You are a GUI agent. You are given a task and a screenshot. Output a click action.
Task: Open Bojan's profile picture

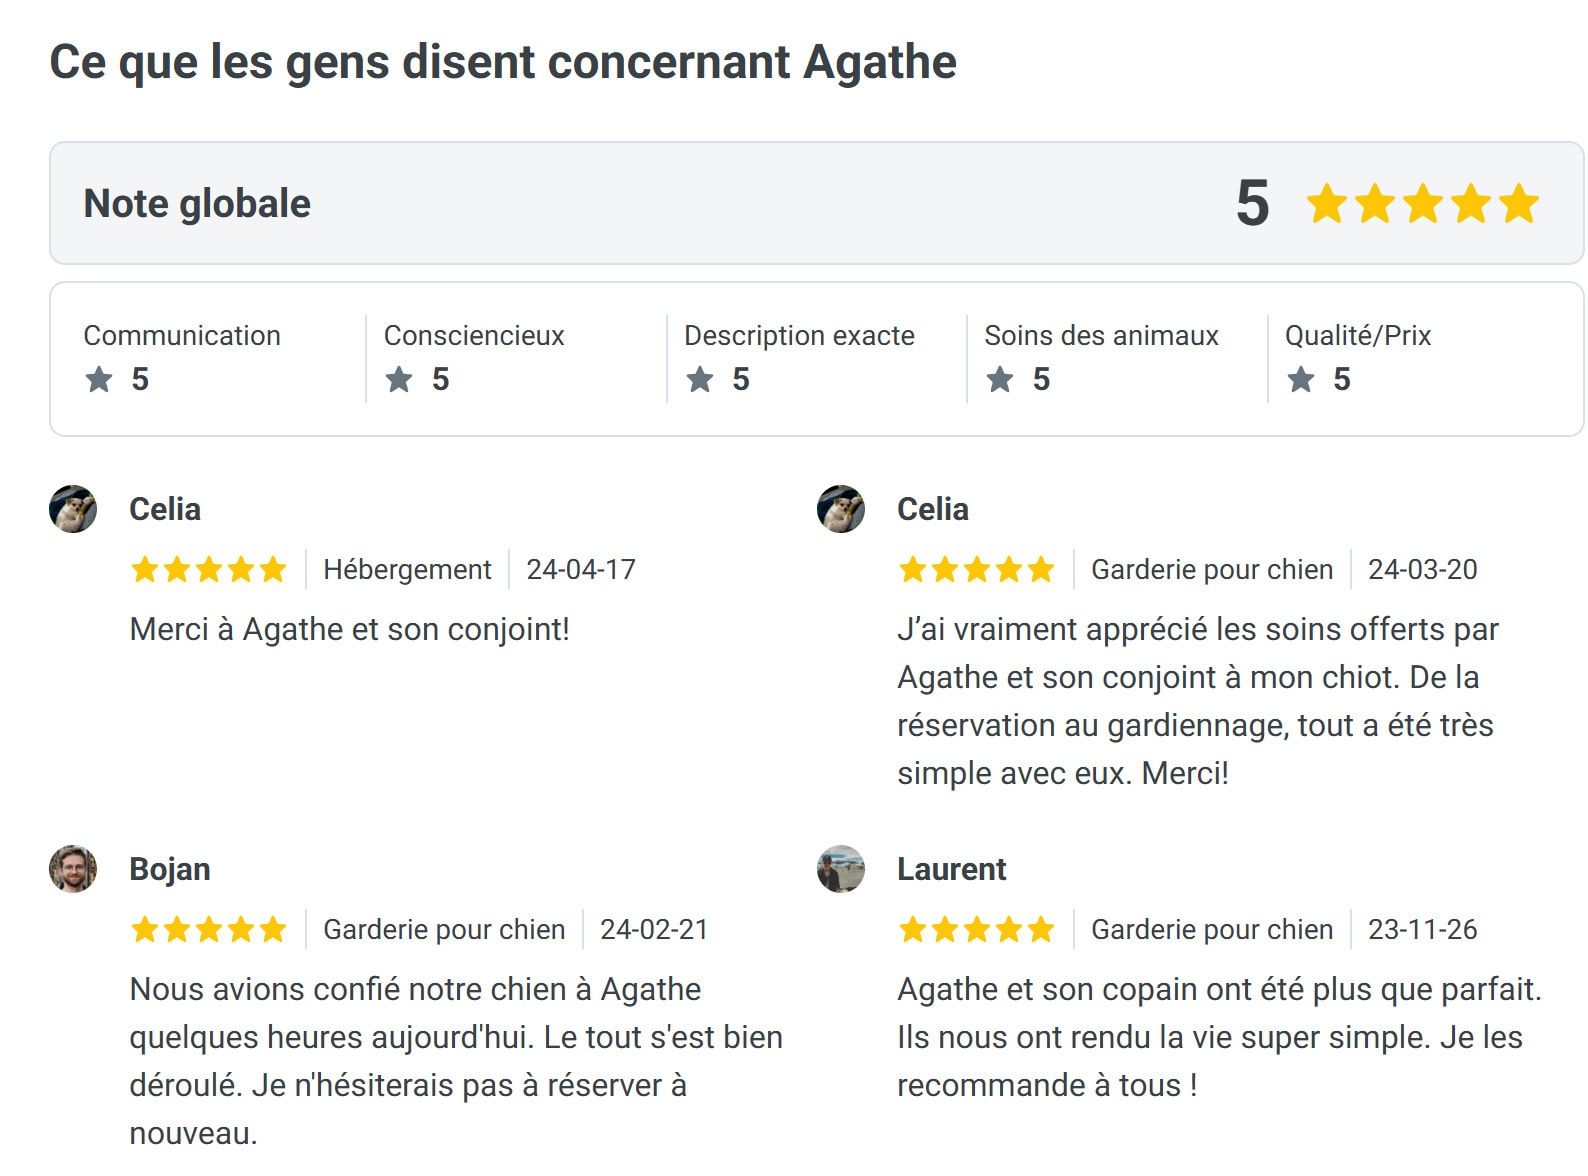pyautogui.click(x=73, y=869)
